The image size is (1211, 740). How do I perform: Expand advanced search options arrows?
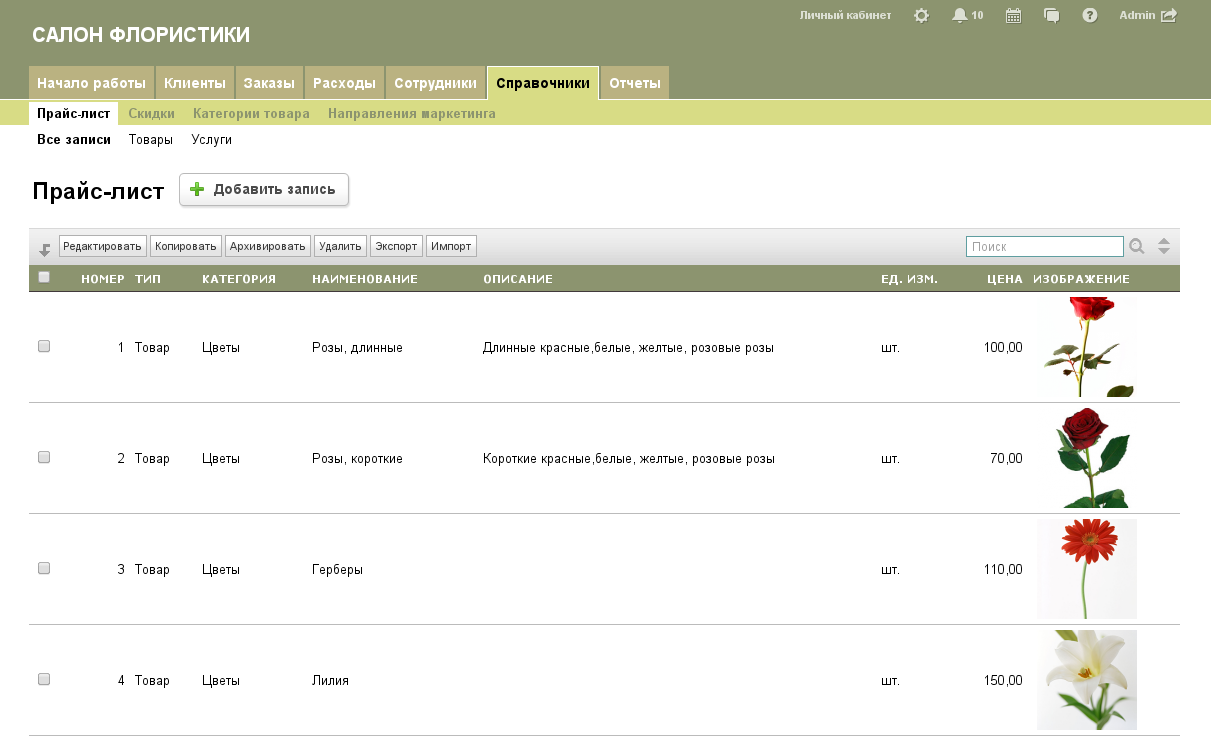point(1164,246)
